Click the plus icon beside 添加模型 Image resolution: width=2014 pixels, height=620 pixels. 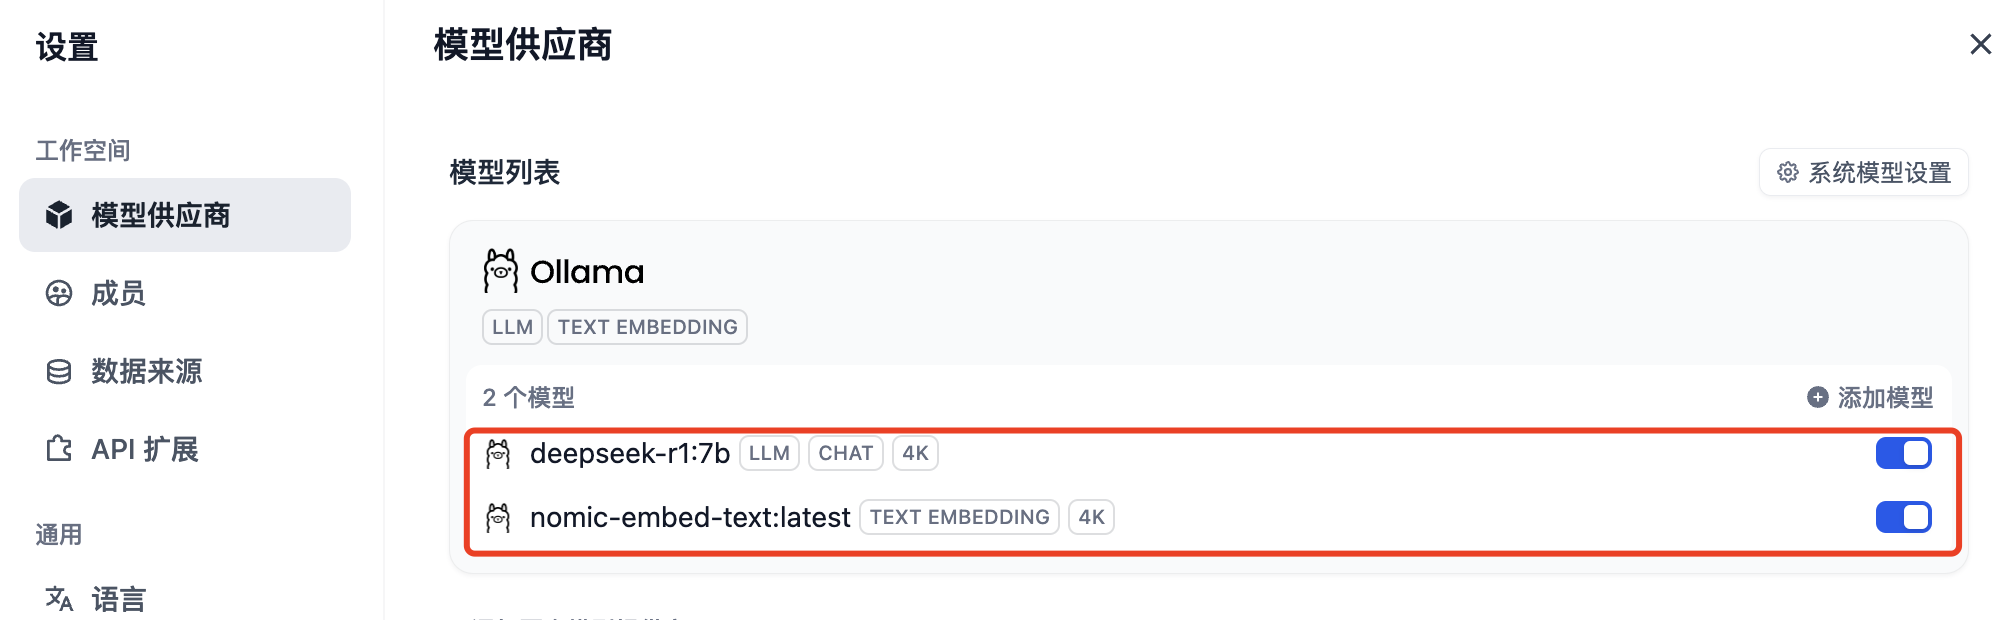(1817, 397)
